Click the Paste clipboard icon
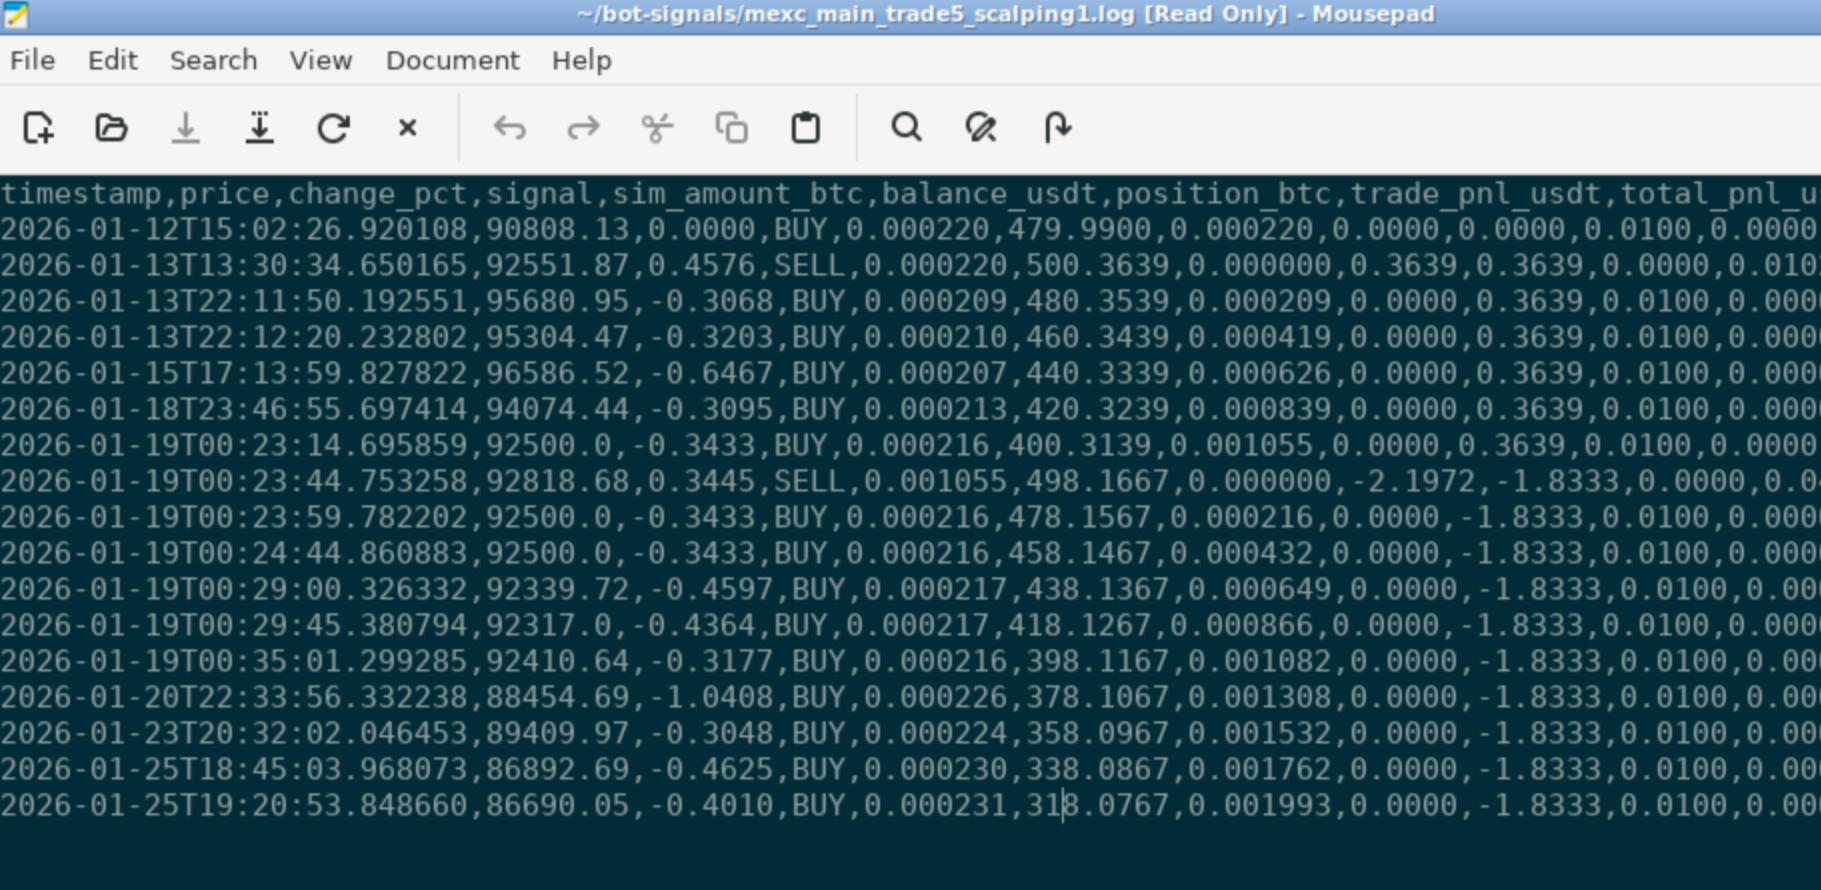1821x890 pixels. click(805, 128)
